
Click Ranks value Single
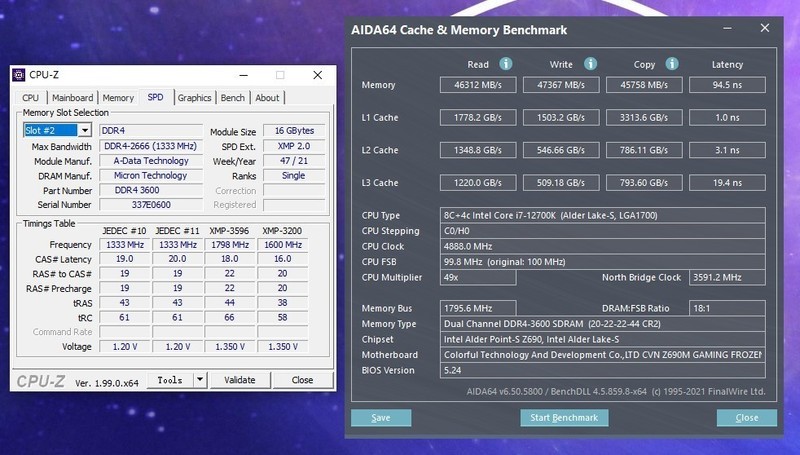[x=294, y=175]
